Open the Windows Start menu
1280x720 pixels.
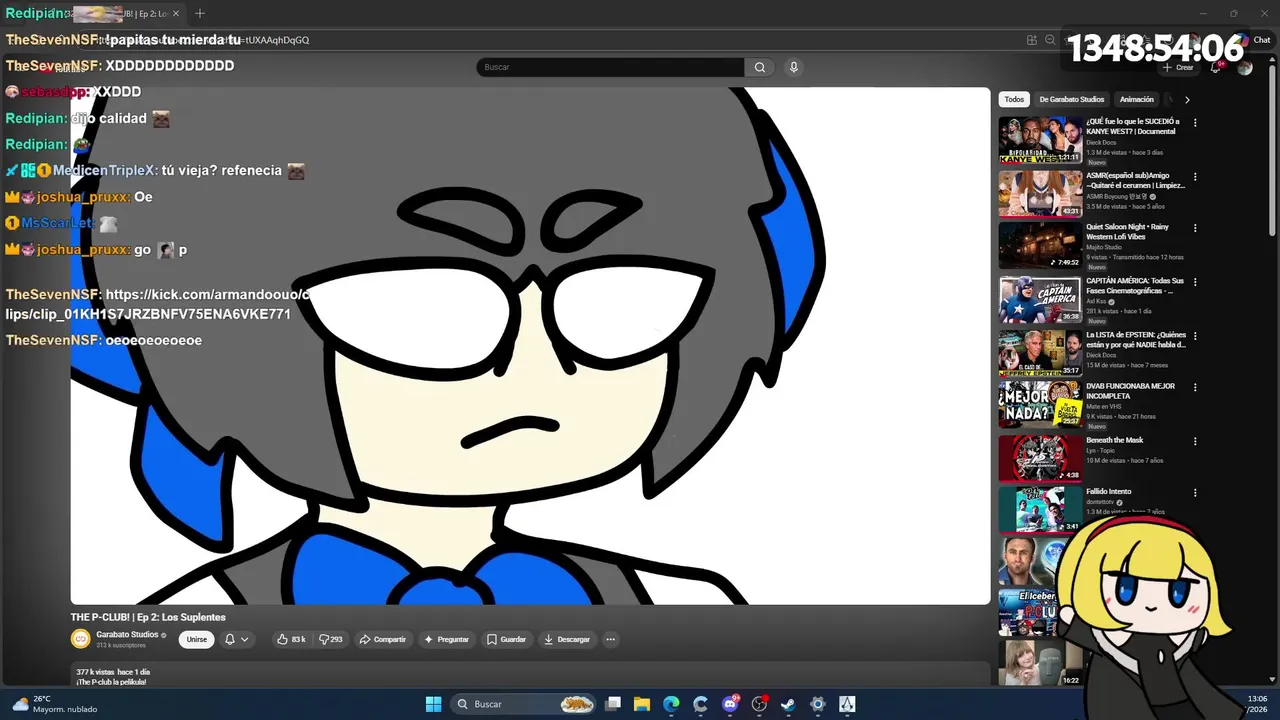(x=433, y=704)
